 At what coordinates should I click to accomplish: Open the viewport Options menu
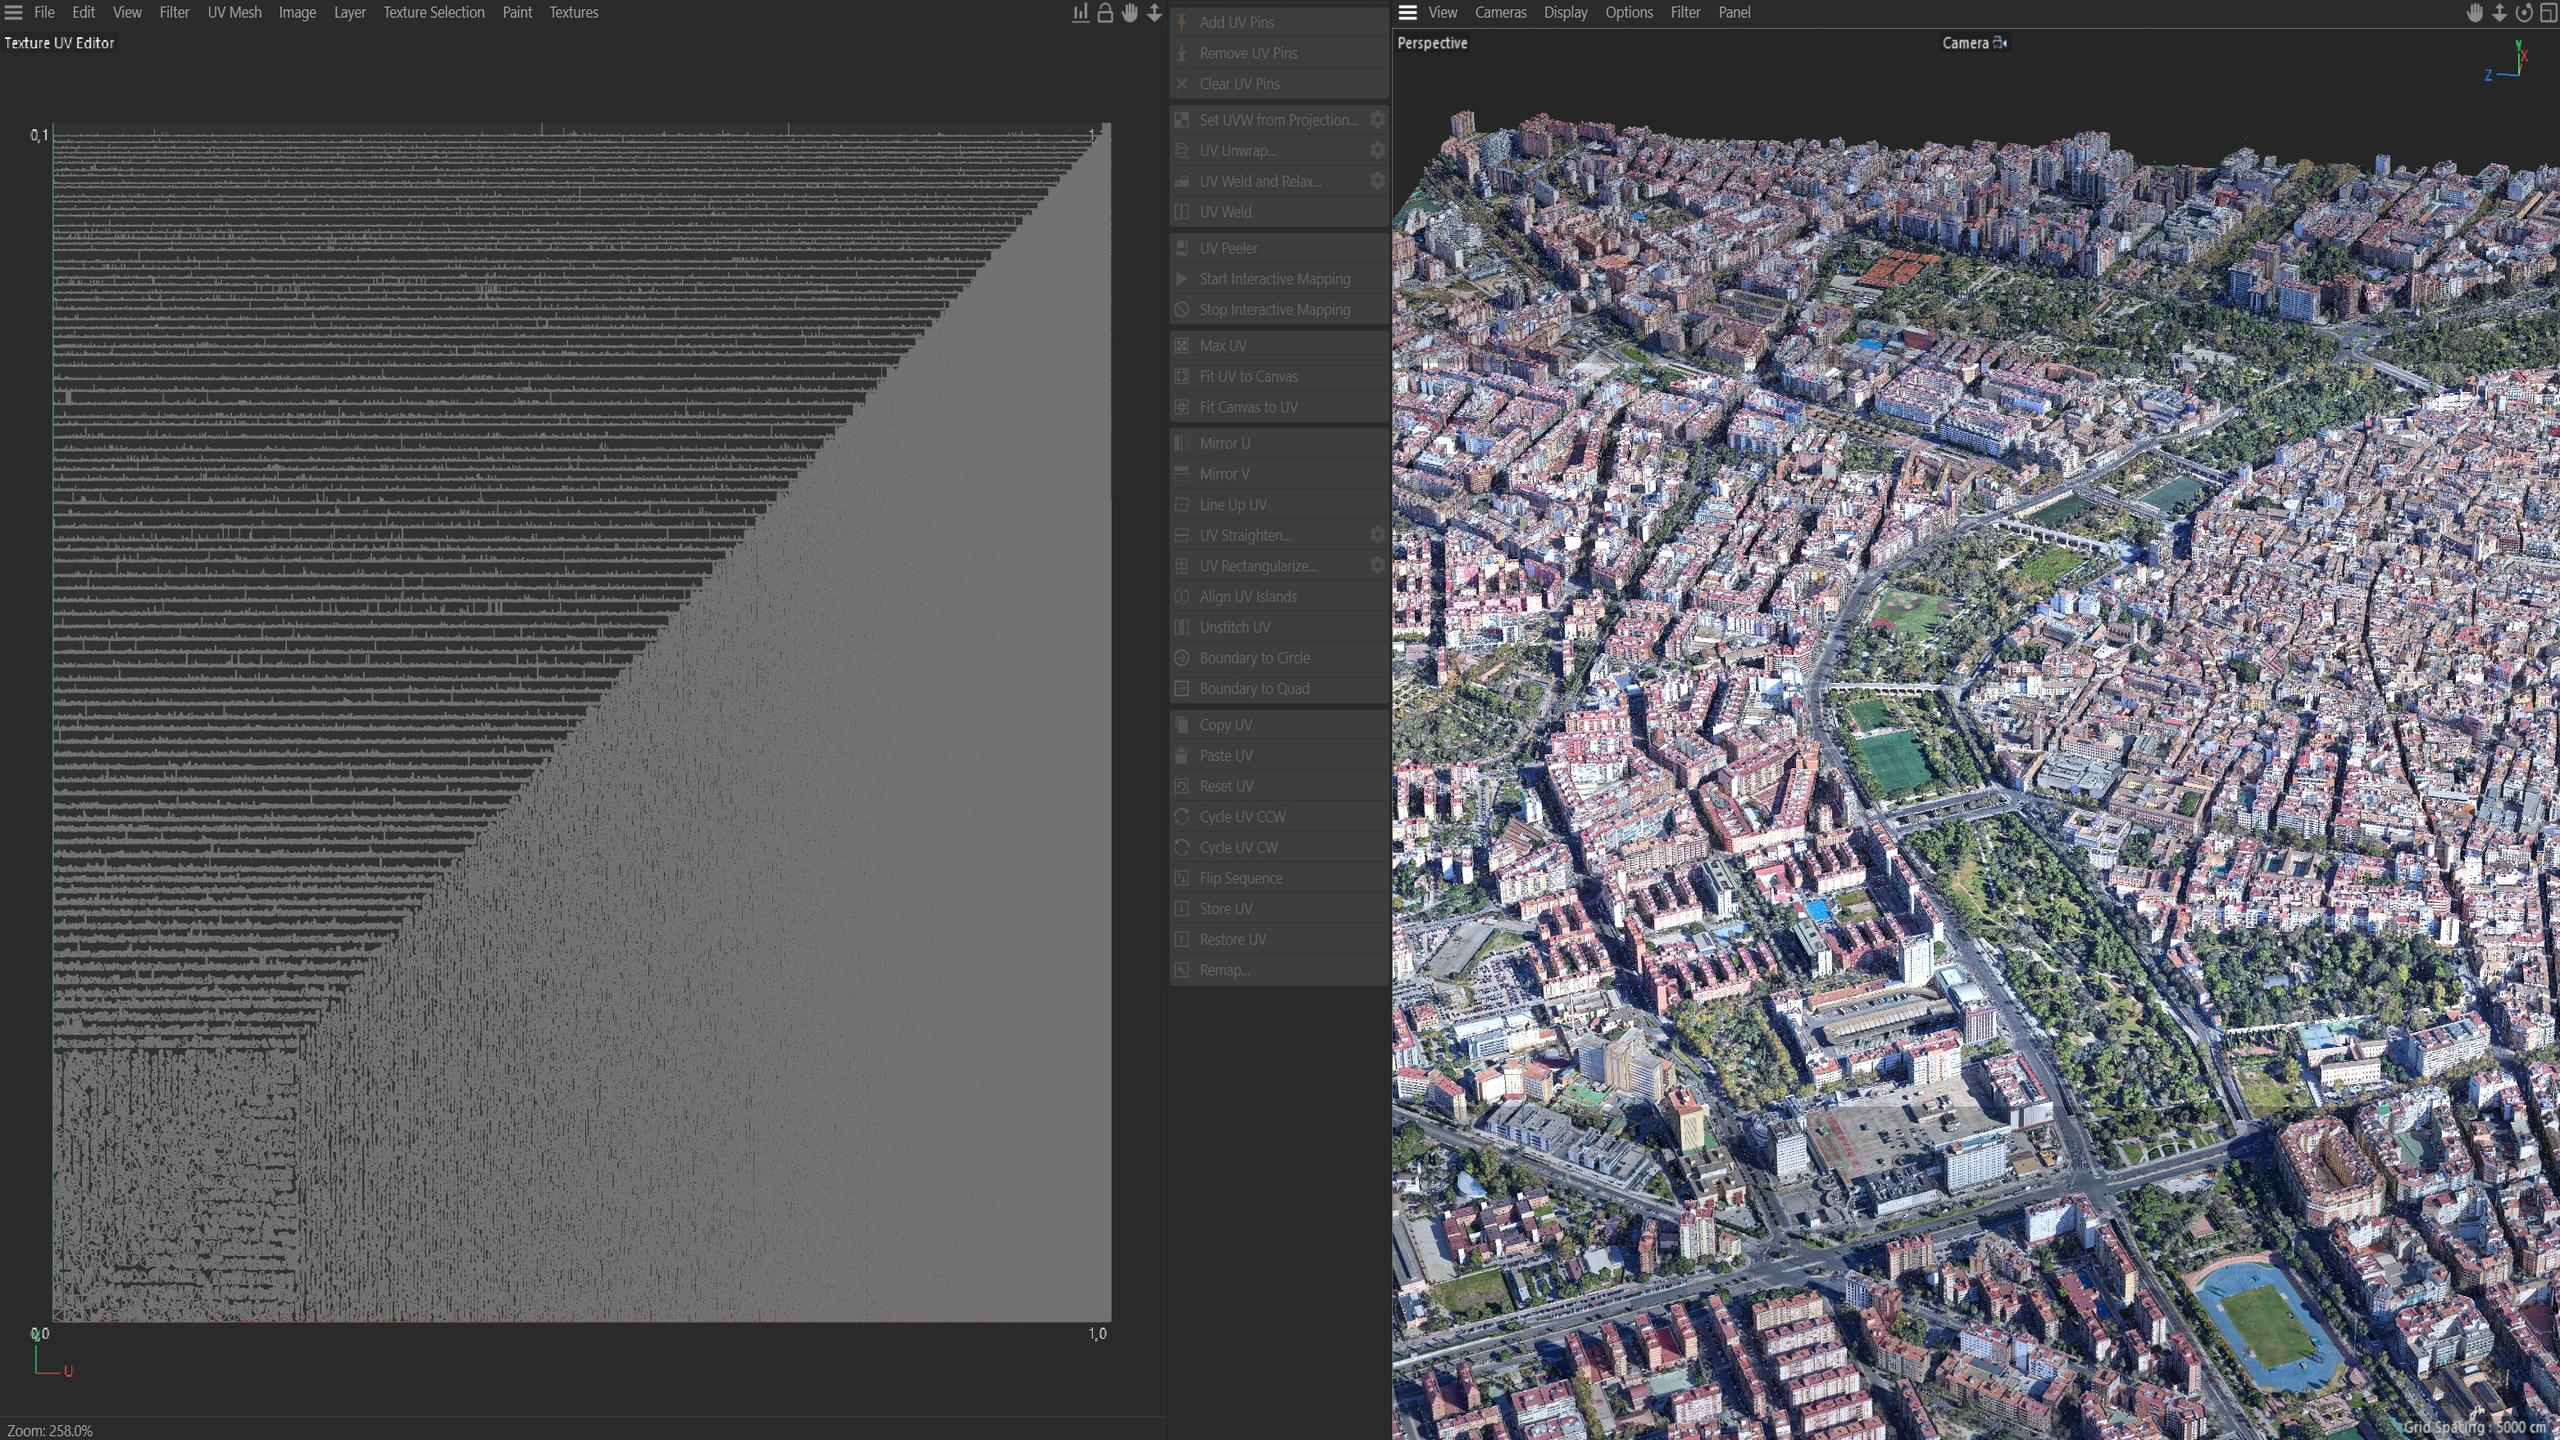coord(1629,12)
